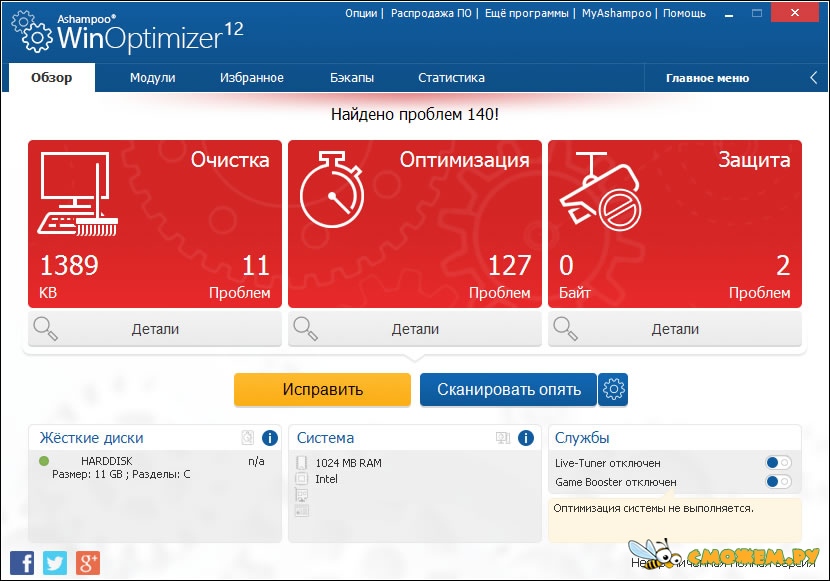This screenshot has height=581, width=830.
Task: Click the Оптимизация stopwatch icon
Action: [x=332, y=189]
